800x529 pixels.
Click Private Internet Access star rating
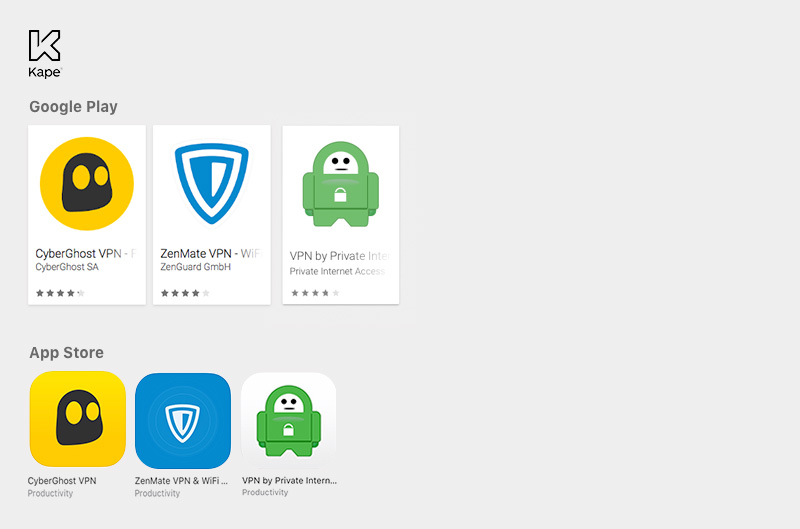(315, 293)
